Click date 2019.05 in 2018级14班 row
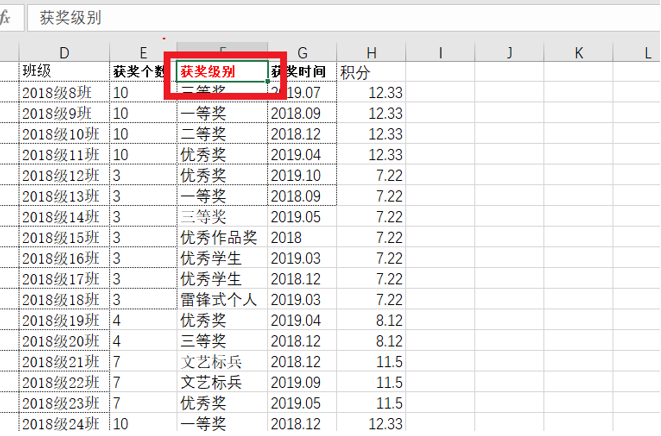The width and height of the screenshot is (661, 436). point(302,217)
